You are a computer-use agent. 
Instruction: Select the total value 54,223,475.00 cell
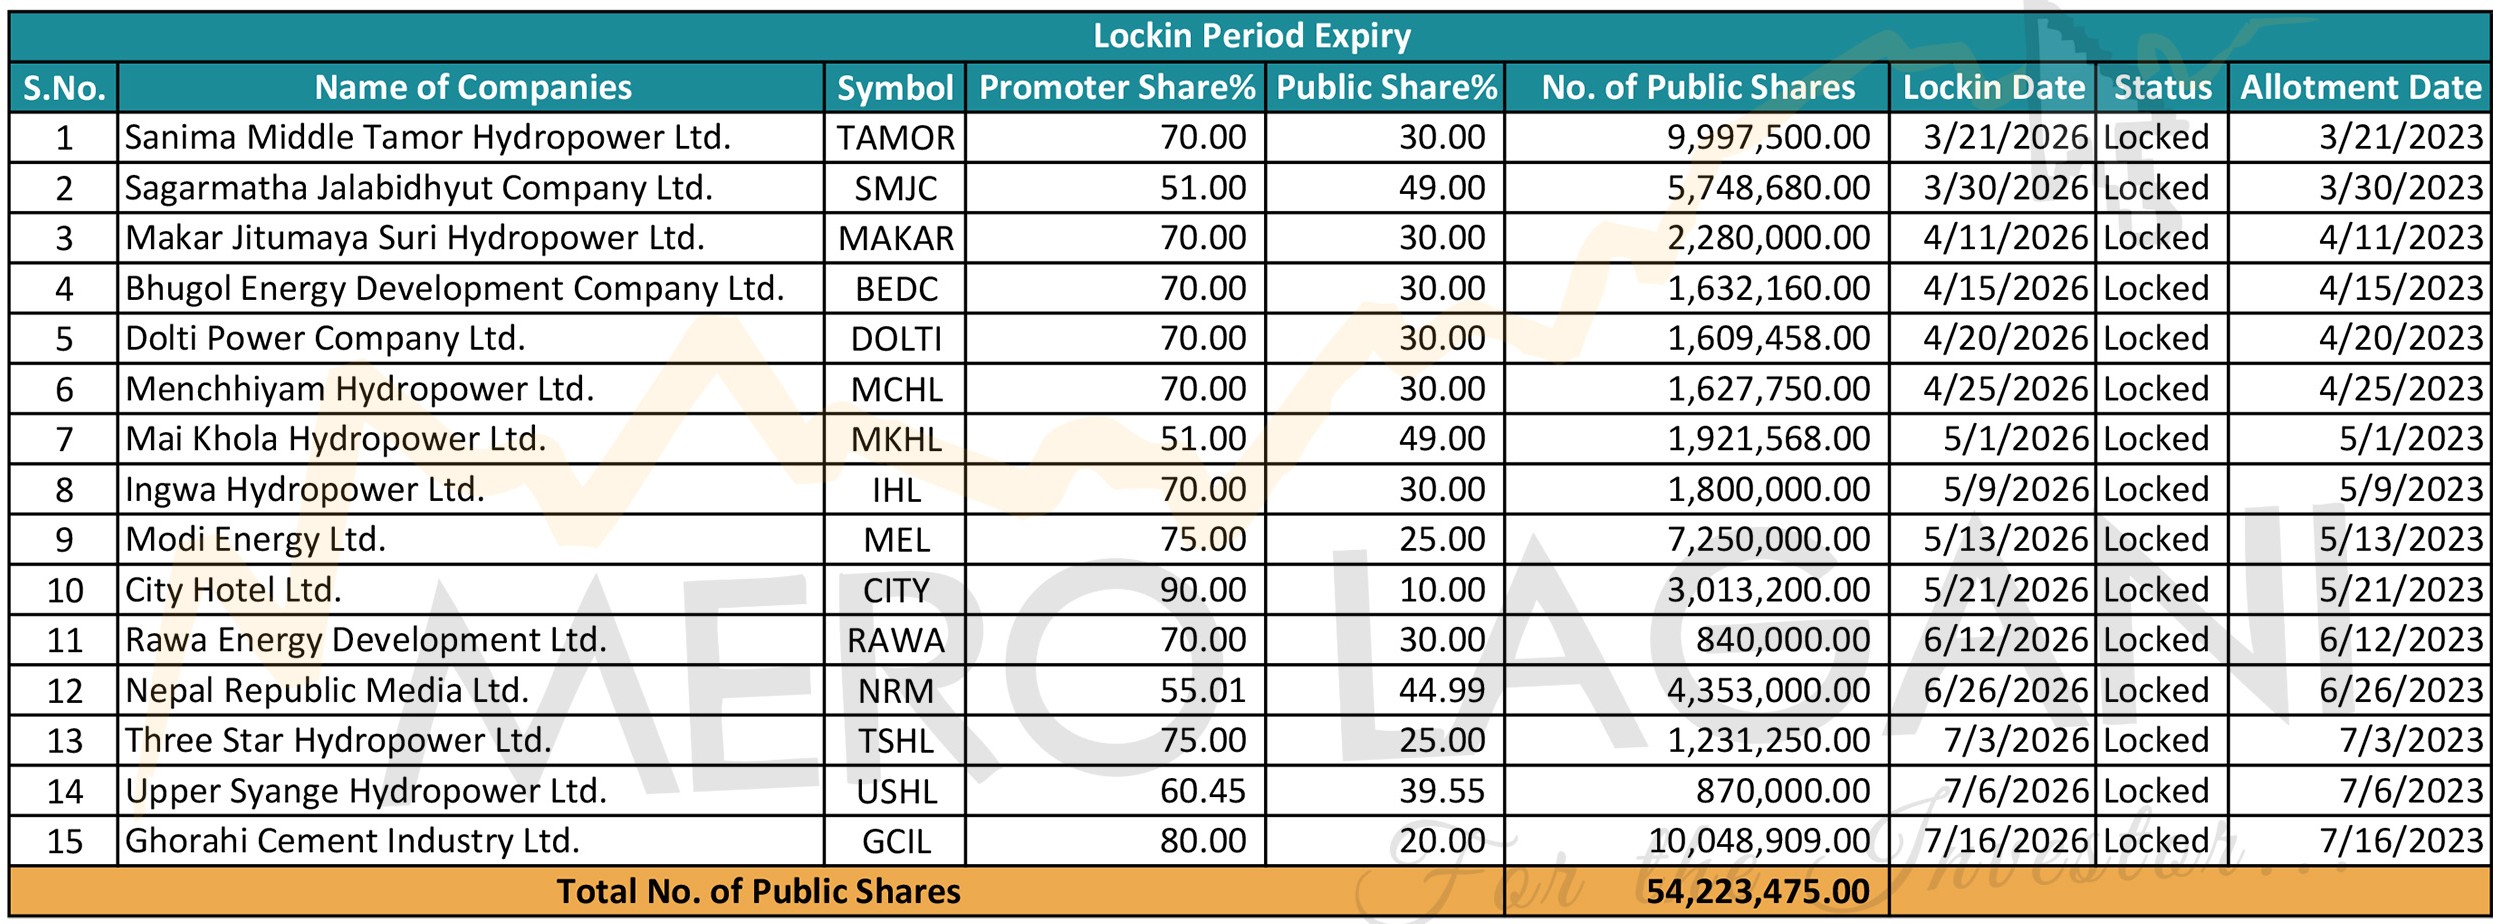tap(1757, 892)
